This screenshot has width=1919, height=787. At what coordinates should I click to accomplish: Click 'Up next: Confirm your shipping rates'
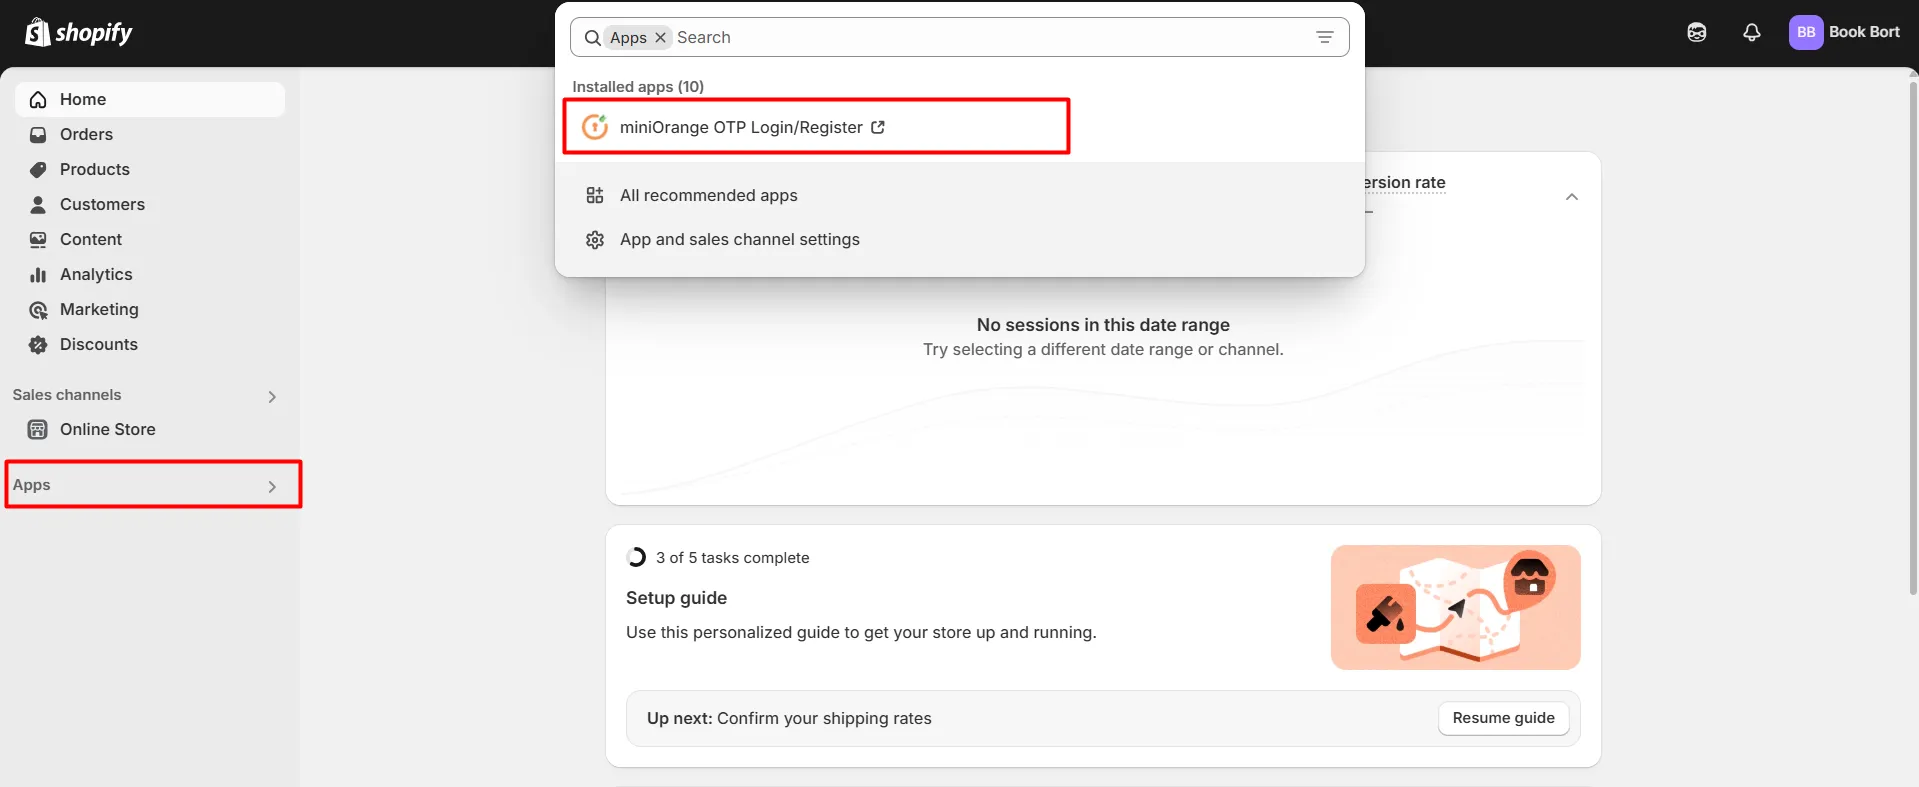[x=789, y=718]
